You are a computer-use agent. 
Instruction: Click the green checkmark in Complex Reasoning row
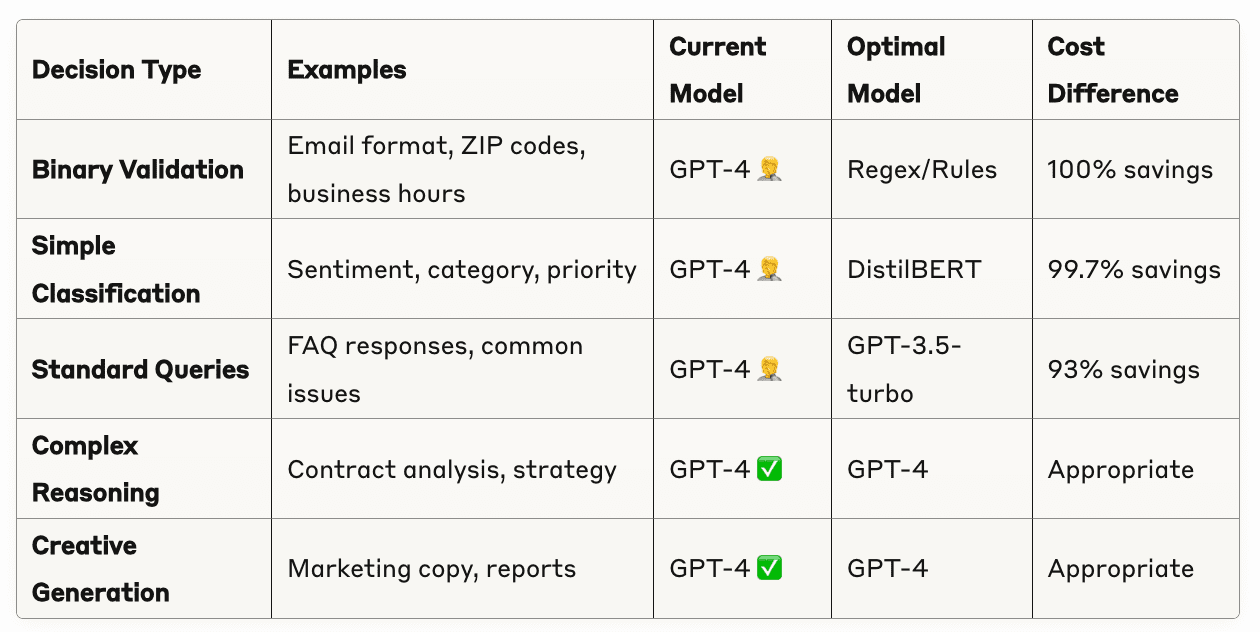(769, 469)
